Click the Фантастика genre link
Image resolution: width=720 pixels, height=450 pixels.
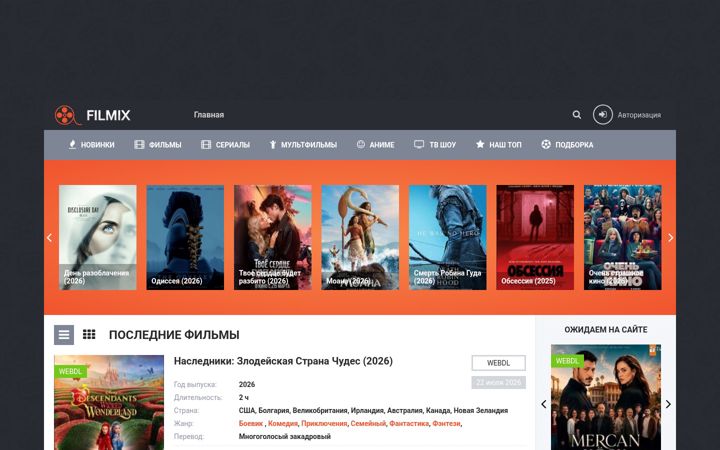(x=409, y=423)
